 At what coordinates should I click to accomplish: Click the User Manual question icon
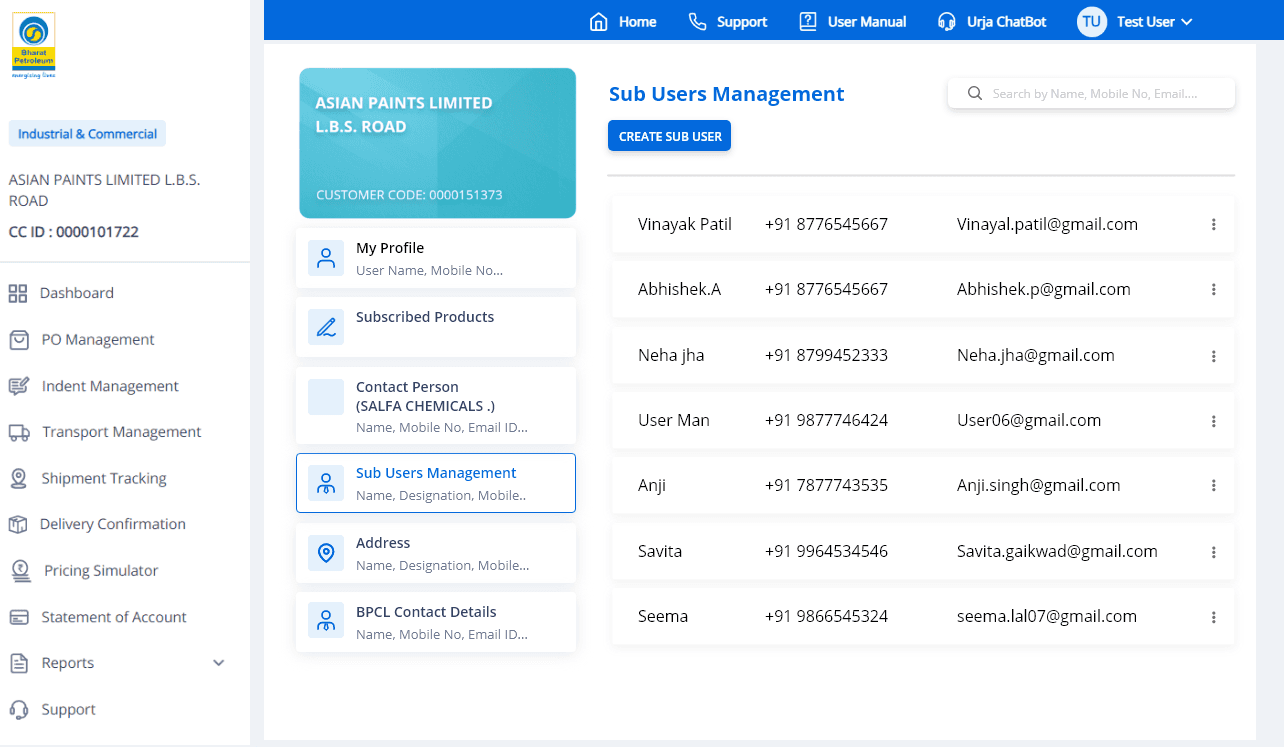click(x=808, y=21)
